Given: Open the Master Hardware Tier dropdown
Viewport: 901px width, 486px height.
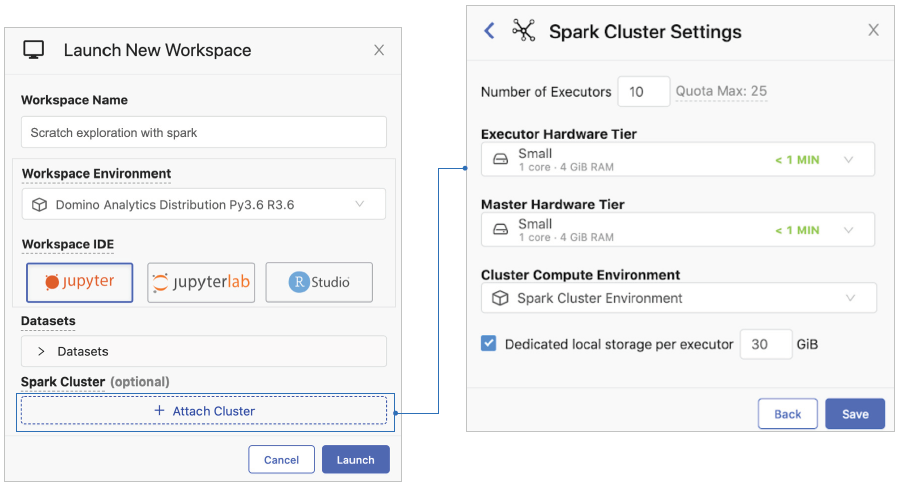Looking at the screenshot, I should point(849,230).
